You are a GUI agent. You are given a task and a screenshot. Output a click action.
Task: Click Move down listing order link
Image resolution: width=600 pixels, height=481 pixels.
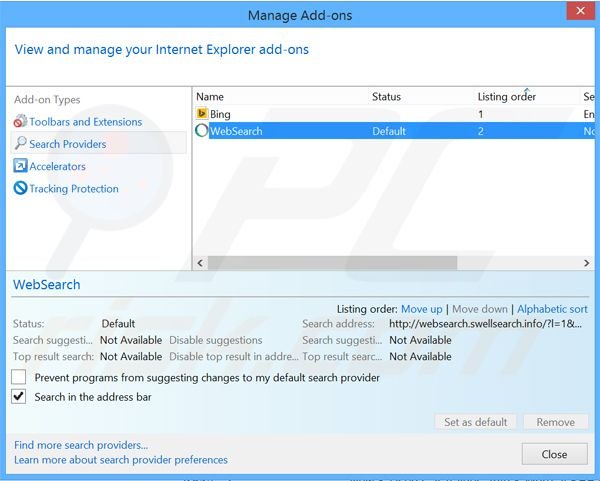point(480,309)
